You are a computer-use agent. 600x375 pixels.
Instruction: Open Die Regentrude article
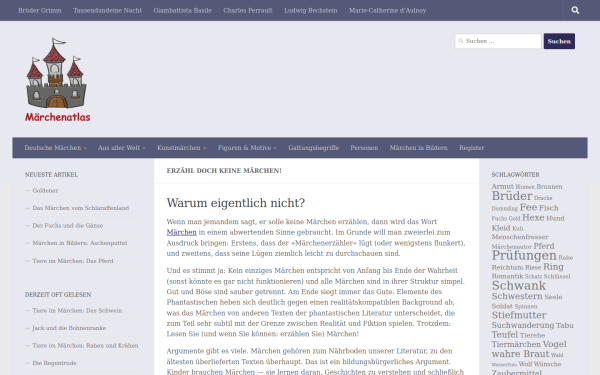[x=54, y=363]
